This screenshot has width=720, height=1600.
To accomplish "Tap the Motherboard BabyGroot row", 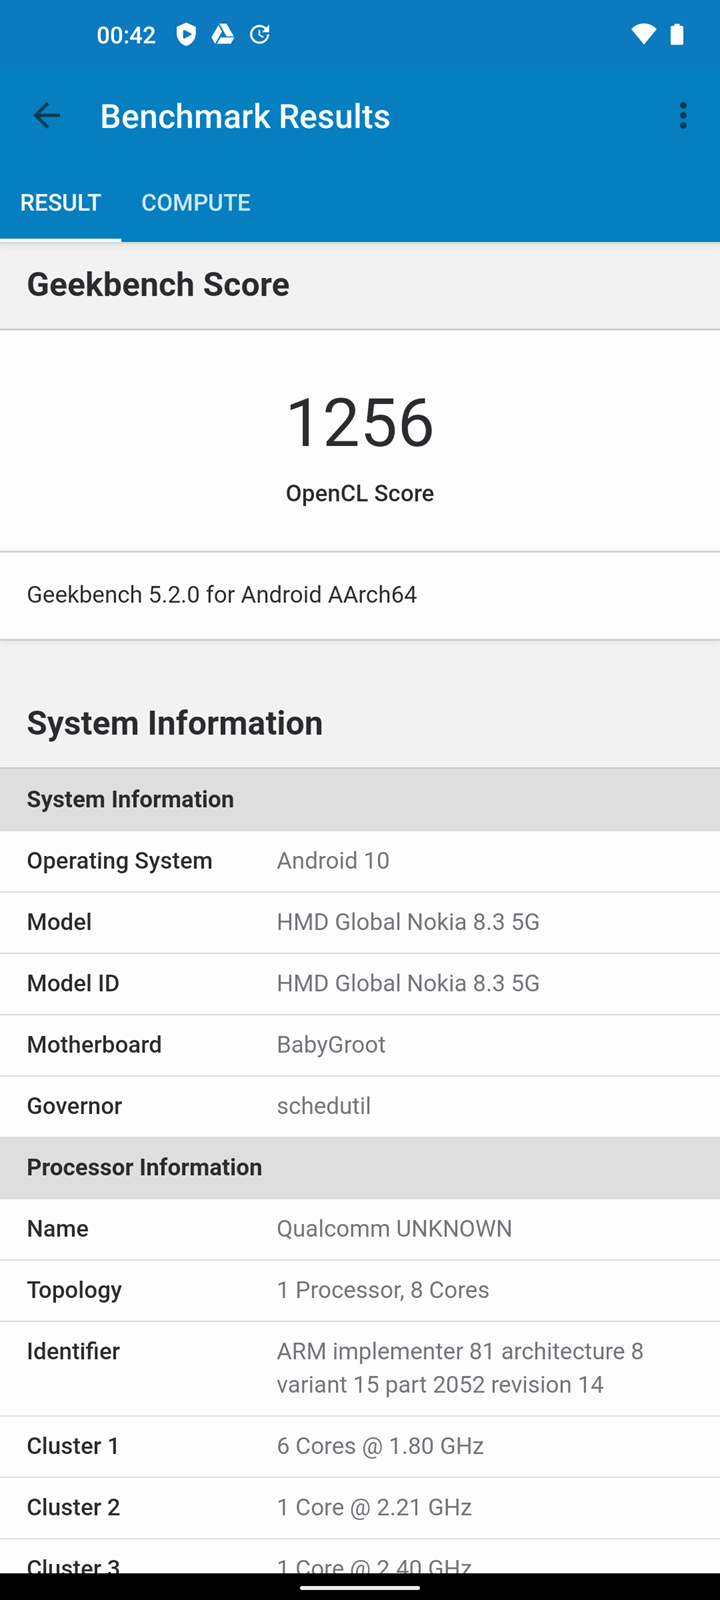I will tap(360, 1045).
